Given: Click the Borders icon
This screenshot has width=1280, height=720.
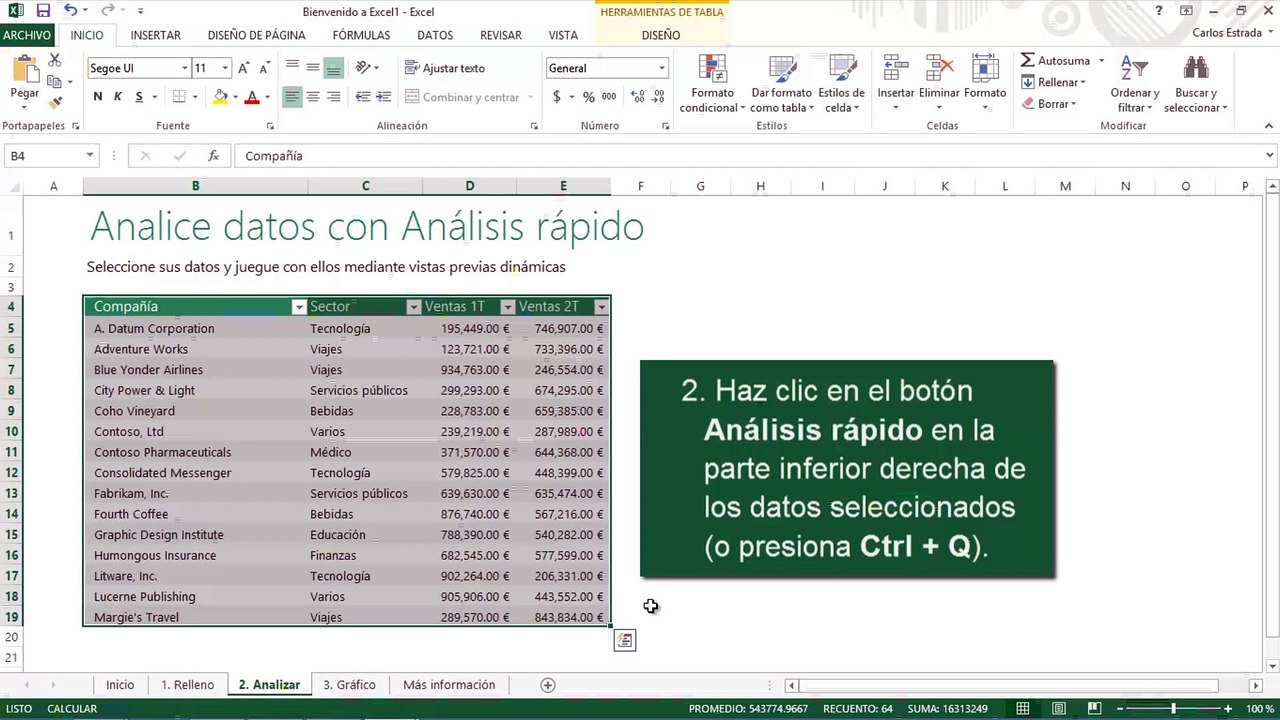Looking at the screenshot, I should coord(179,97).
